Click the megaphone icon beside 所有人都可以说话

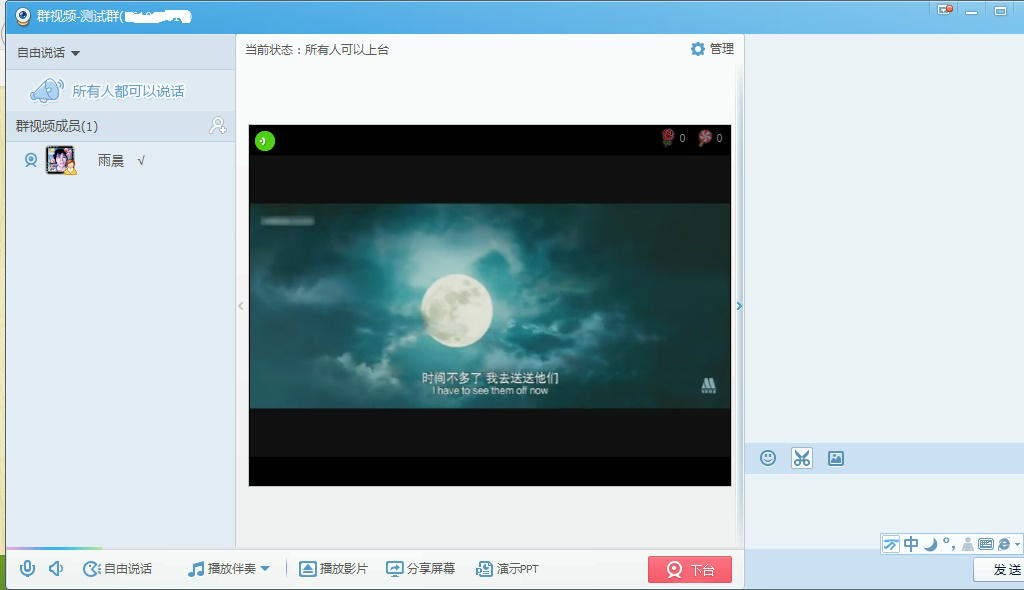[x=46, y=90]
